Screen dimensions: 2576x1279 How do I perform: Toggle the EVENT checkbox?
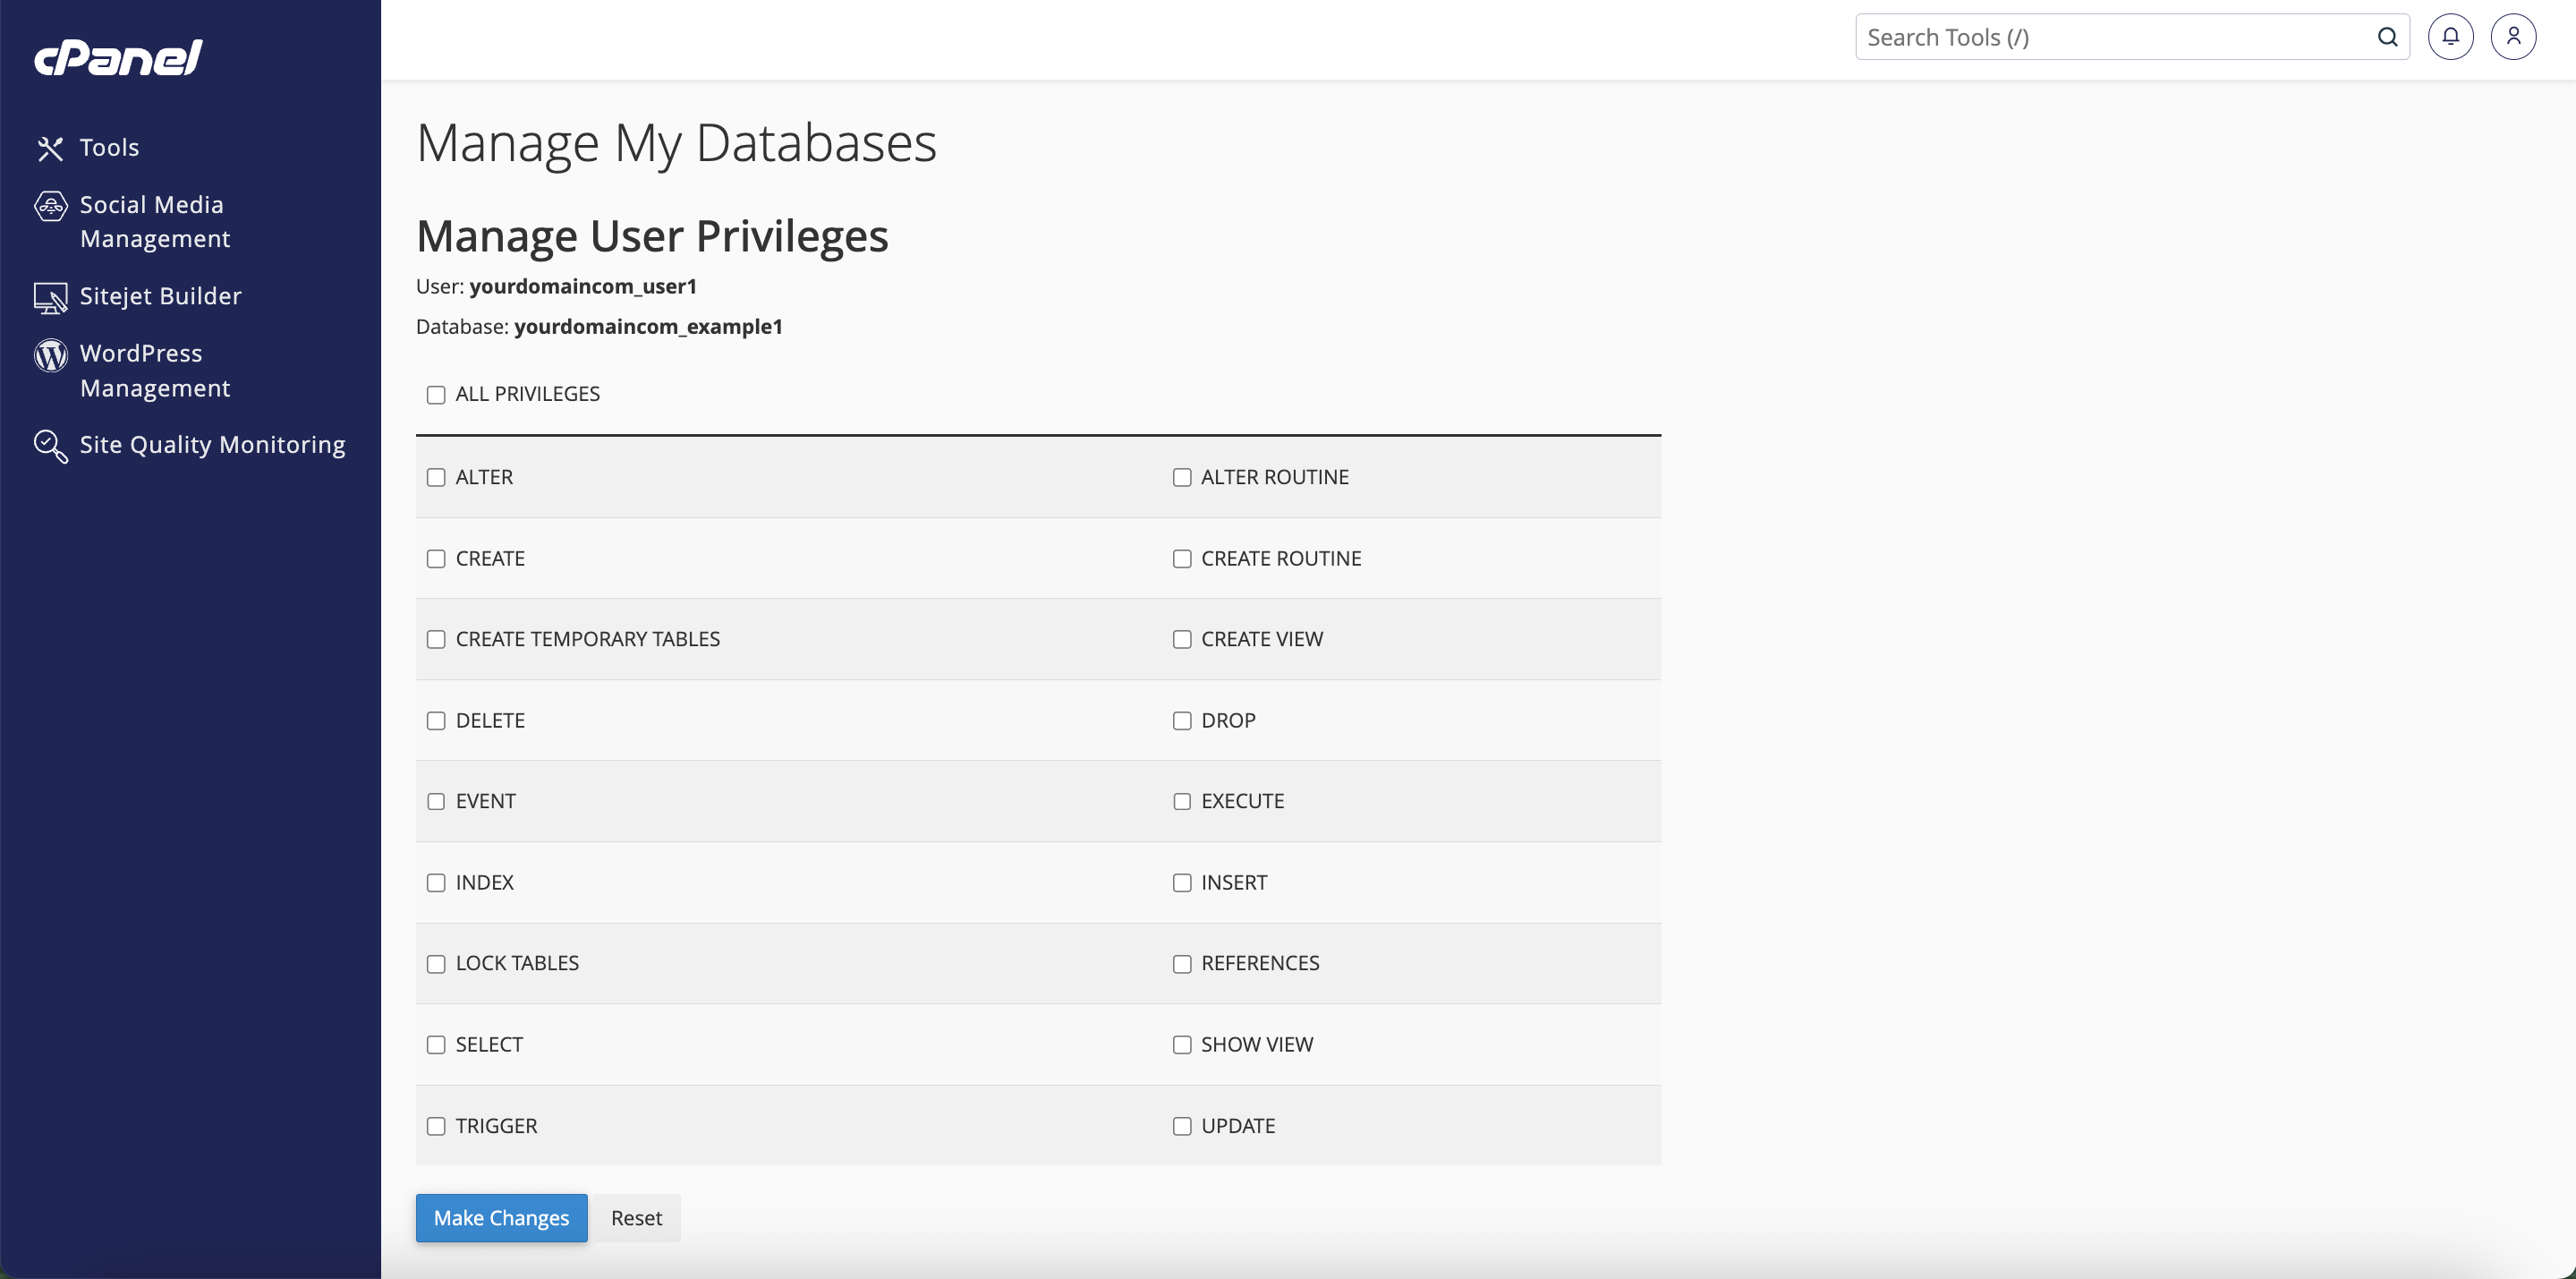coord(436,802)
